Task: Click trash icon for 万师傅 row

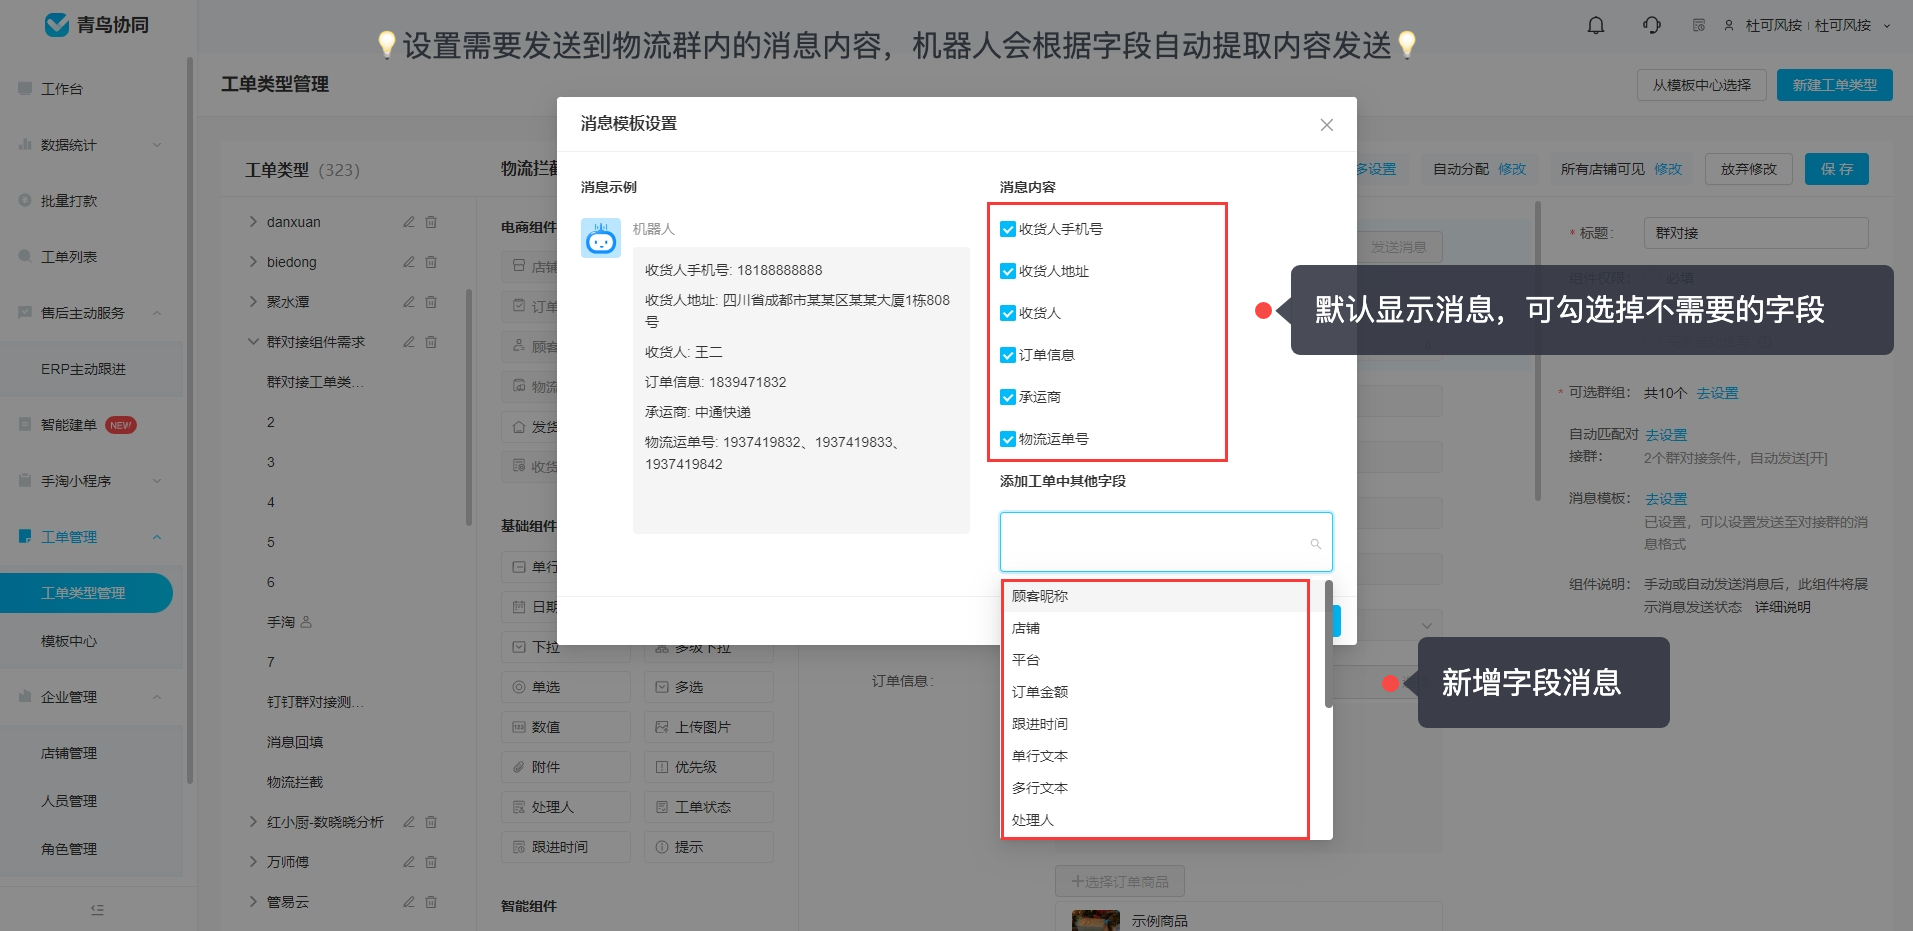Action: coord(431,862)
